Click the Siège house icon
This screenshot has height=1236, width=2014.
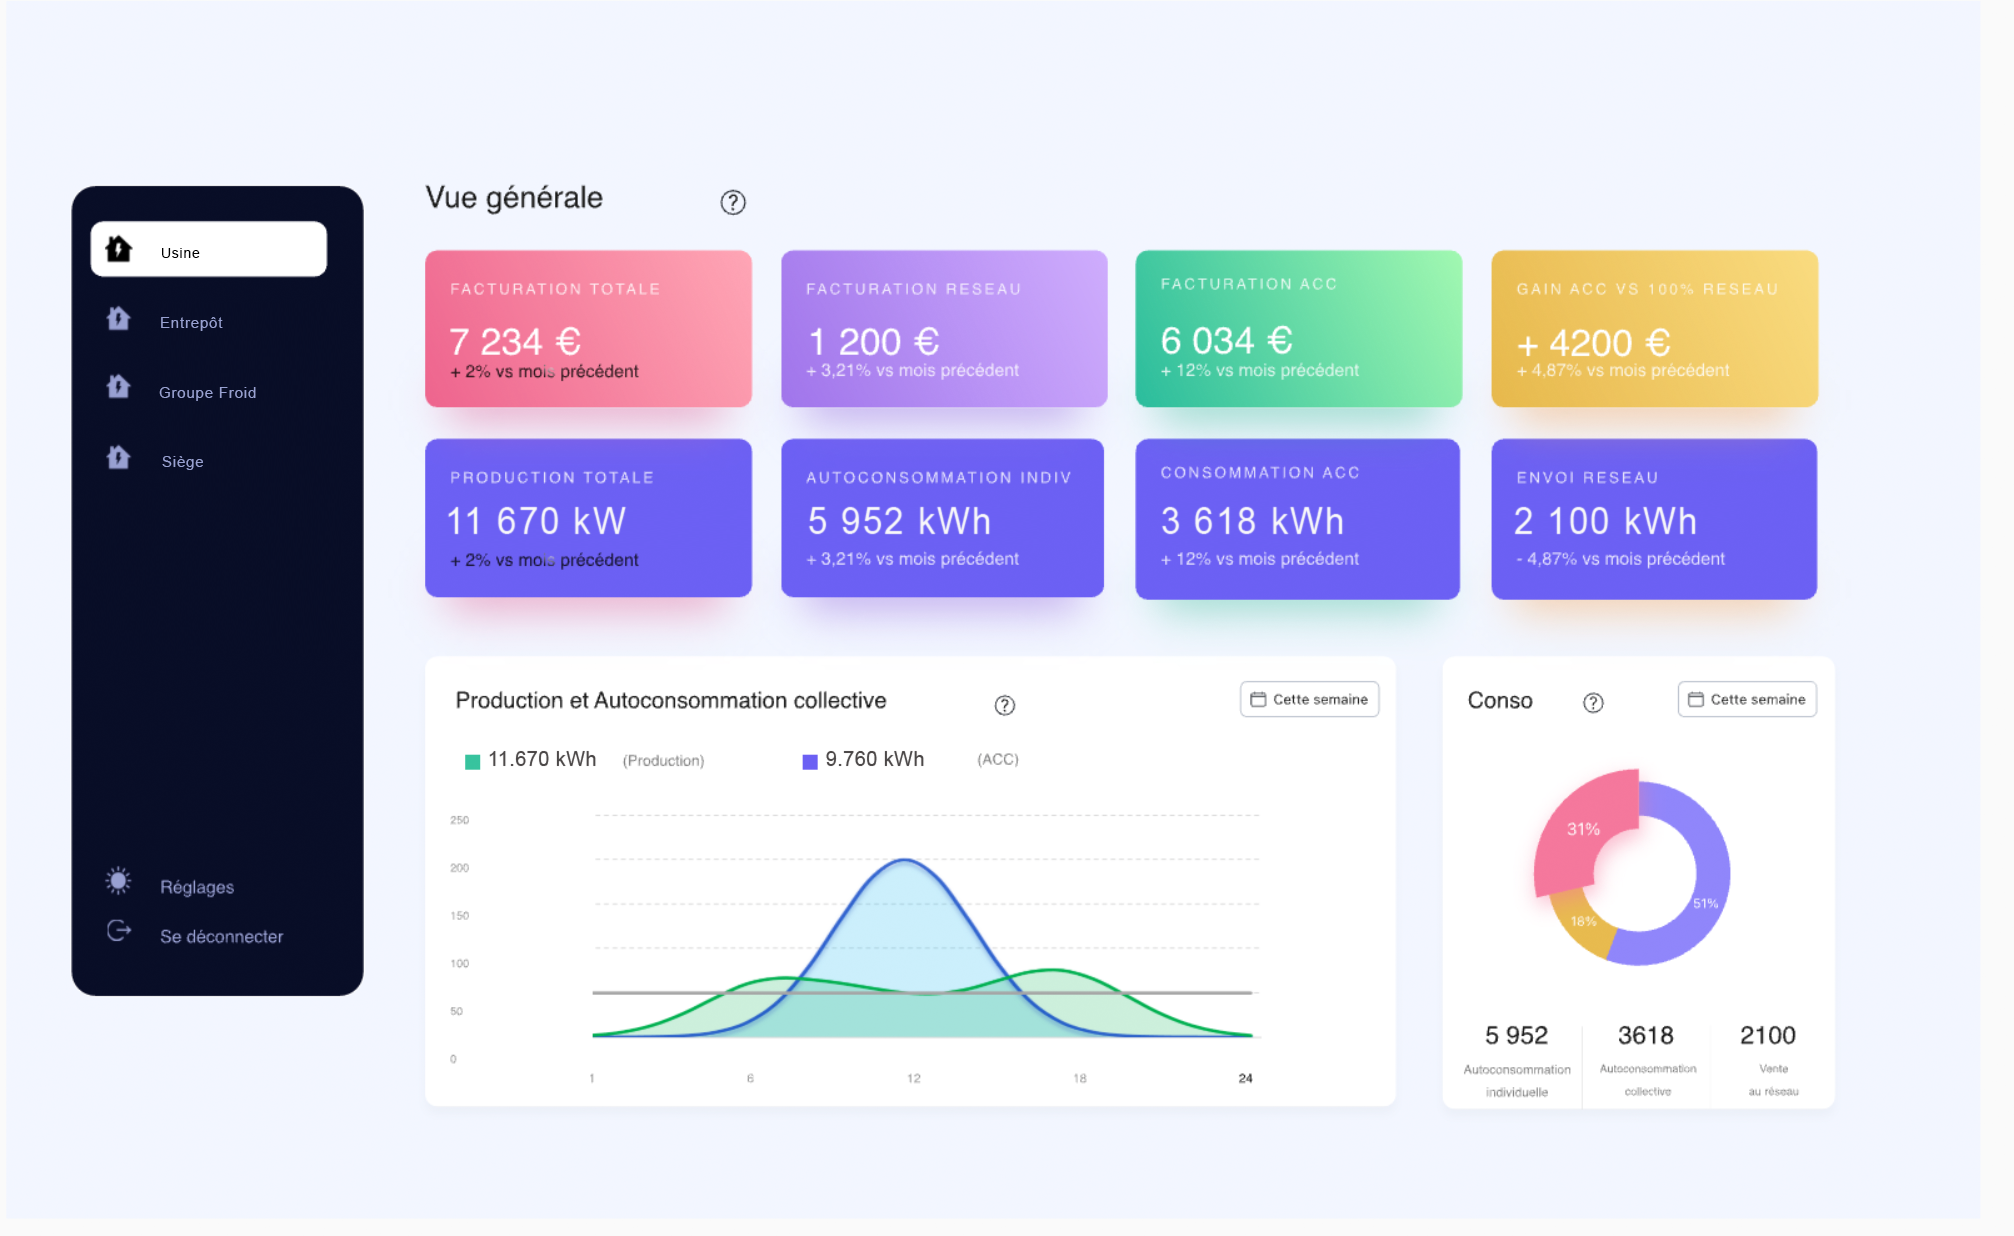(x=119, y=458)
